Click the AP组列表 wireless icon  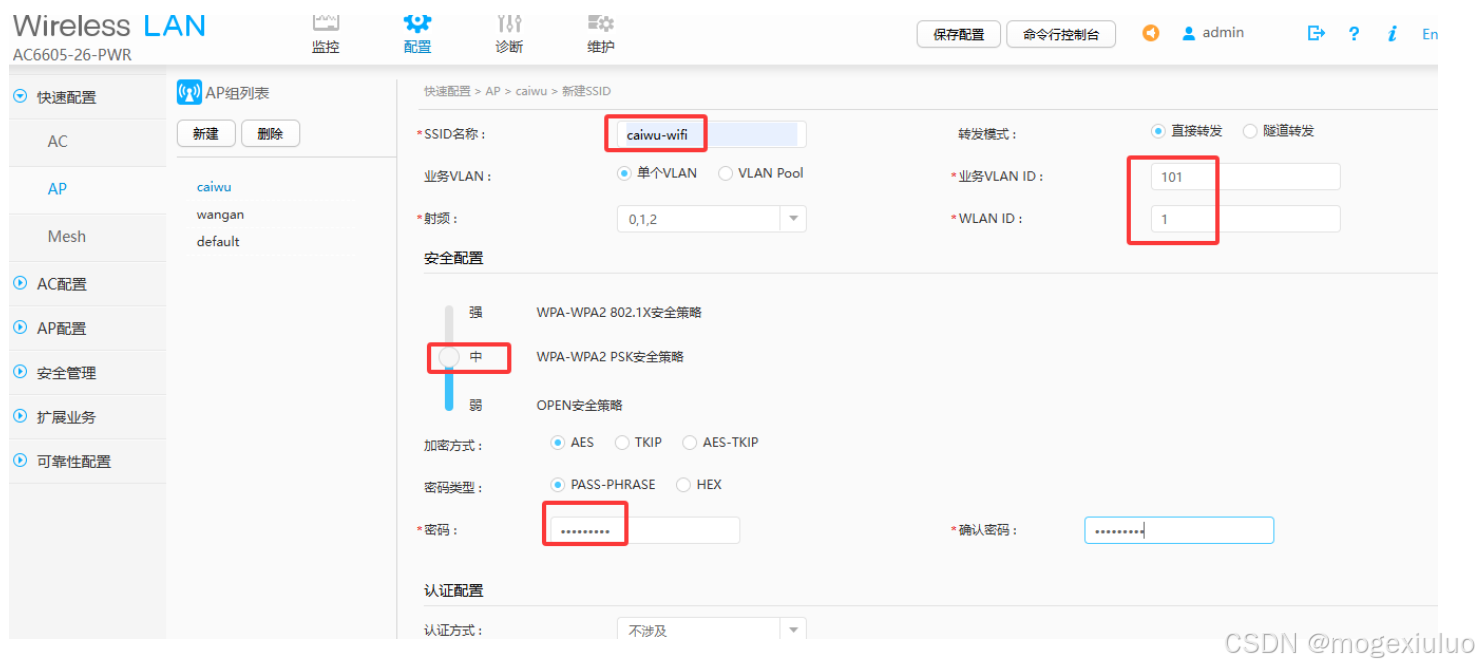tap(189, 93)
